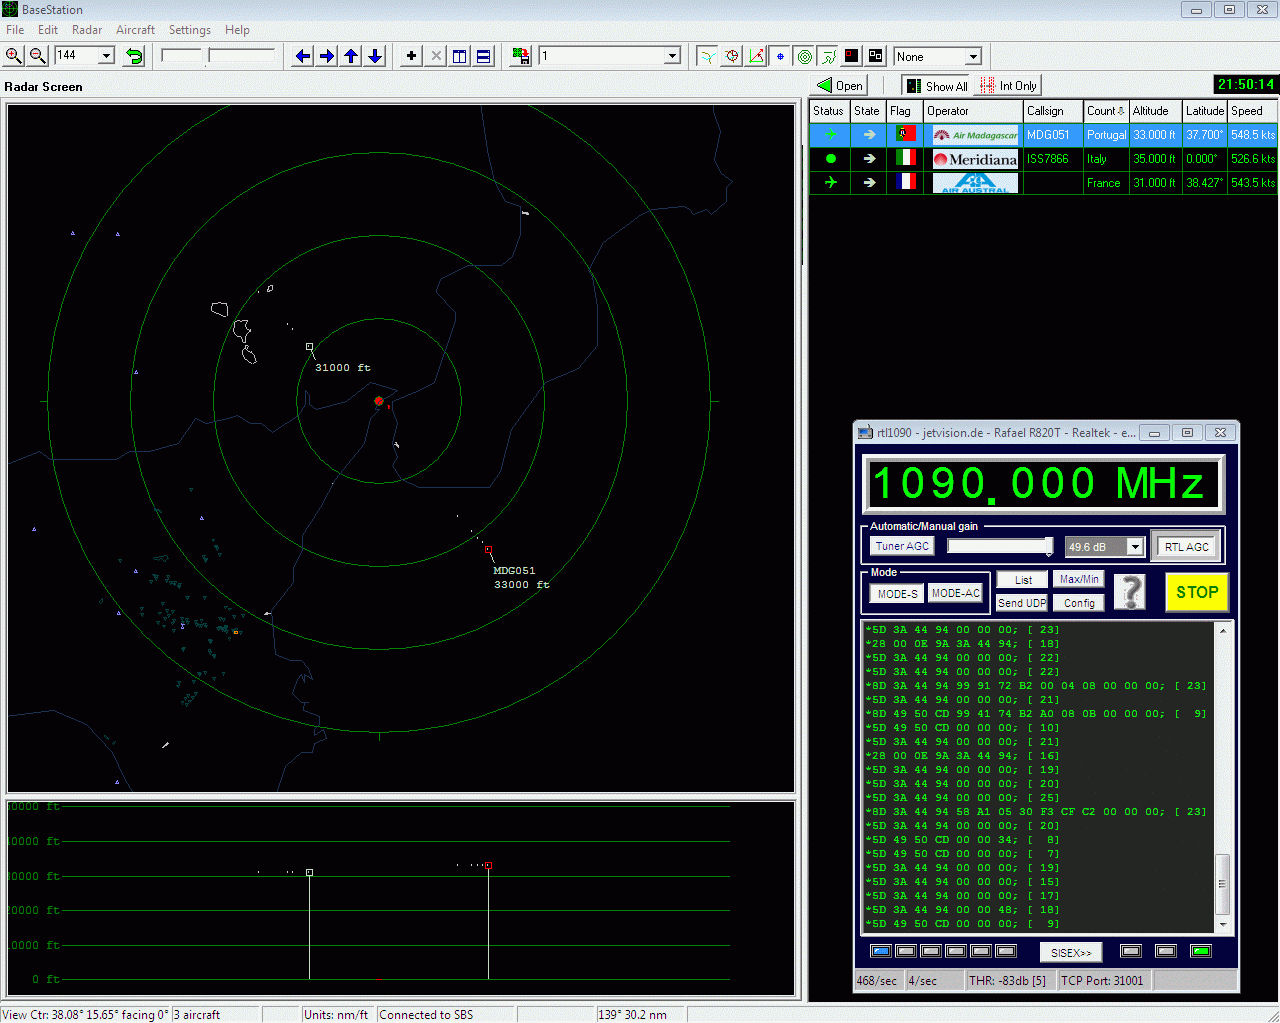Click the blue left pan arrow icon

302,56
